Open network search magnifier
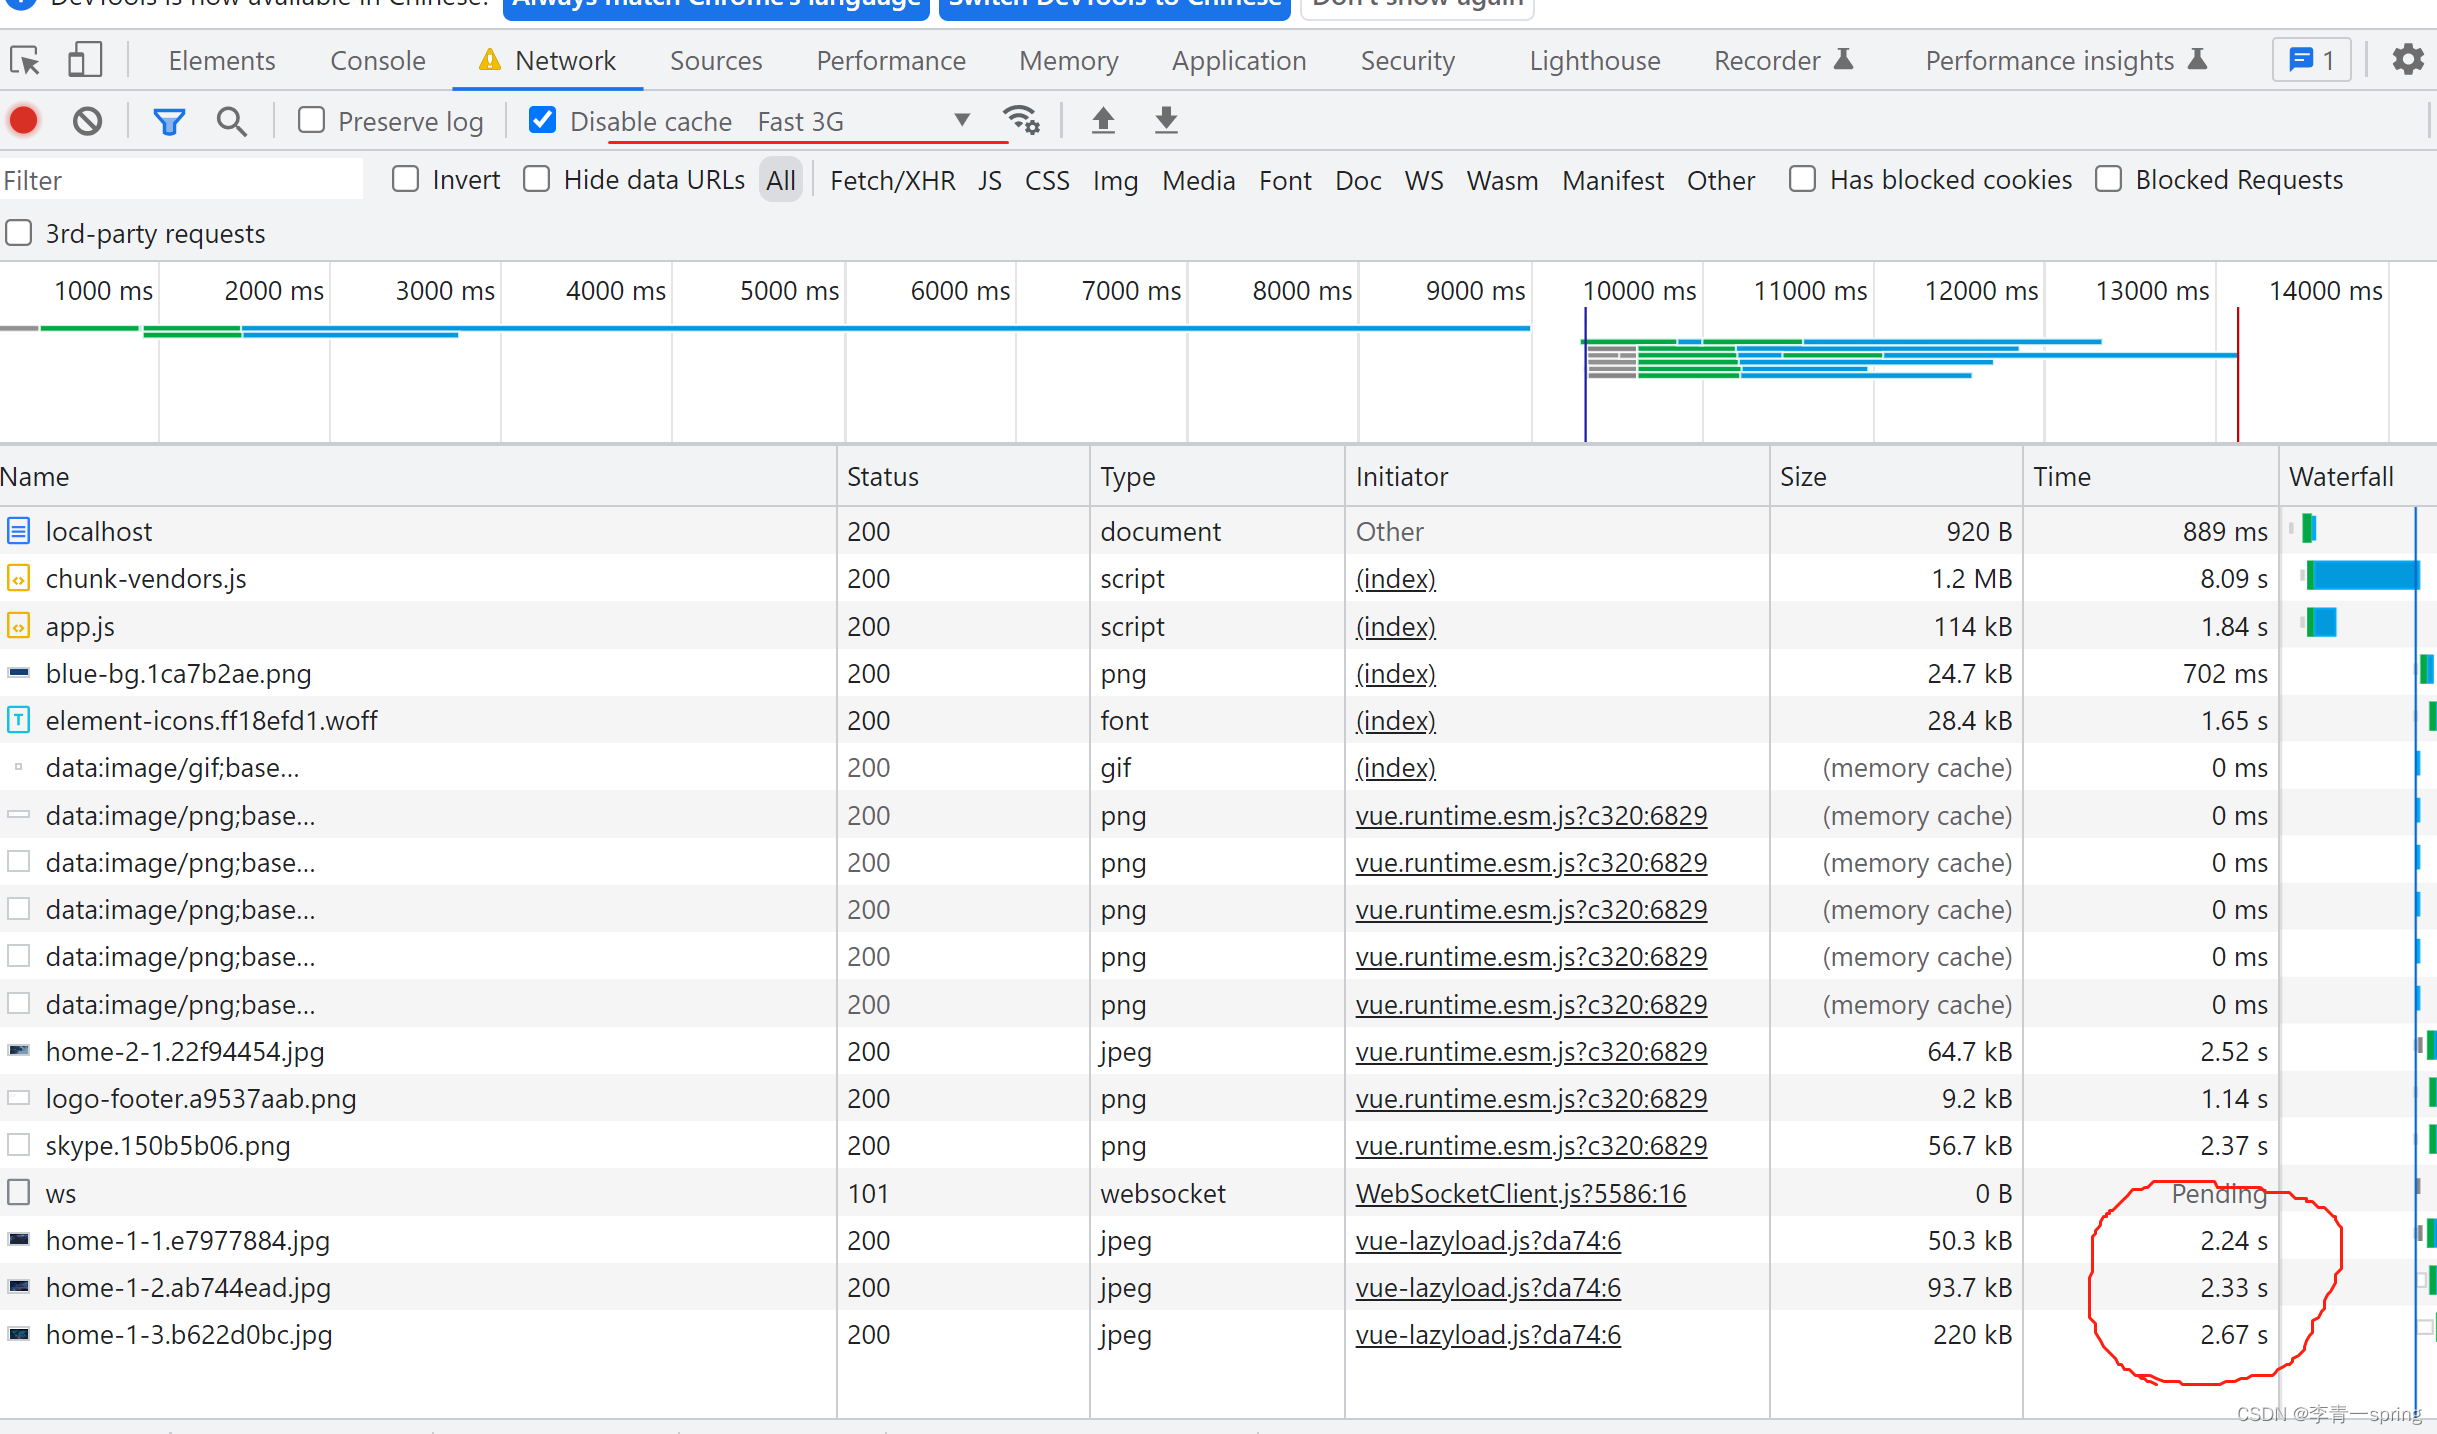This screenshot has width=2437, height=1434. coord(231,121)
